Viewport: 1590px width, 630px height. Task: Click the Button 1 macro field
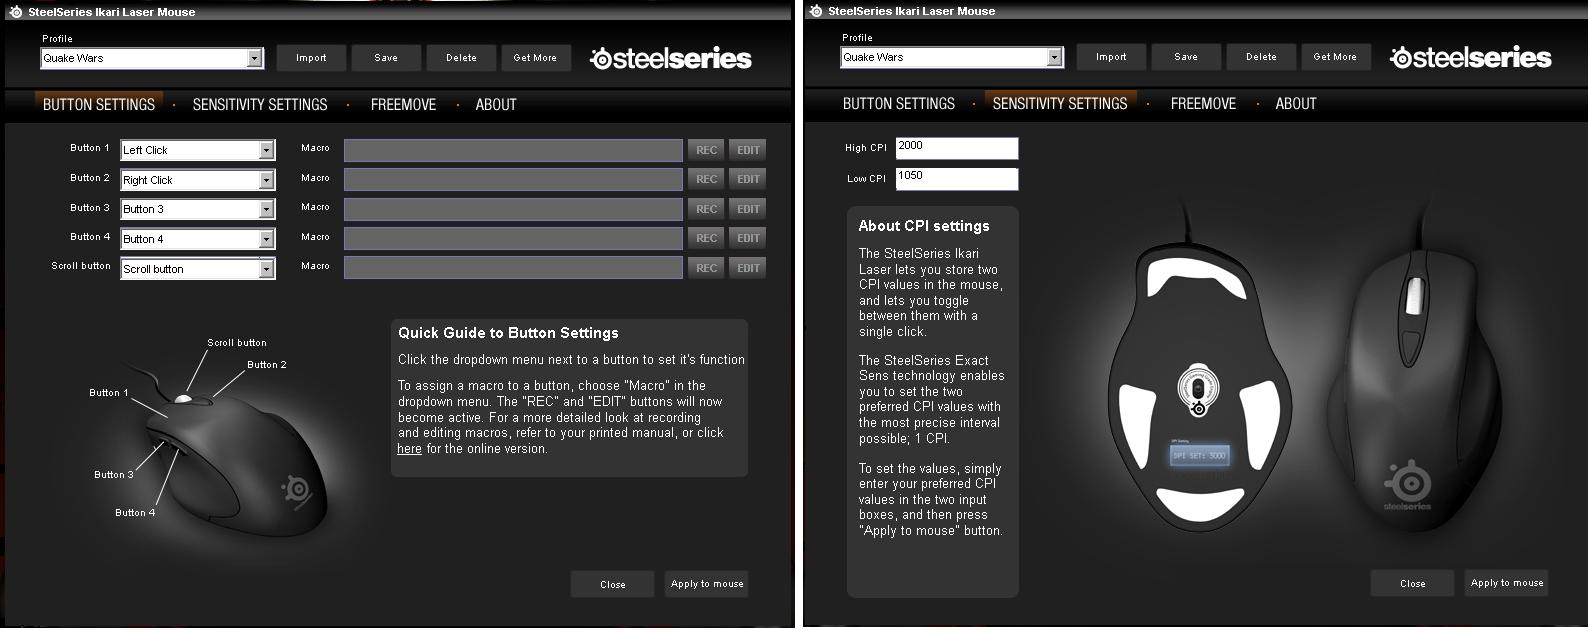pyautogui.click(x=513, y=150)
